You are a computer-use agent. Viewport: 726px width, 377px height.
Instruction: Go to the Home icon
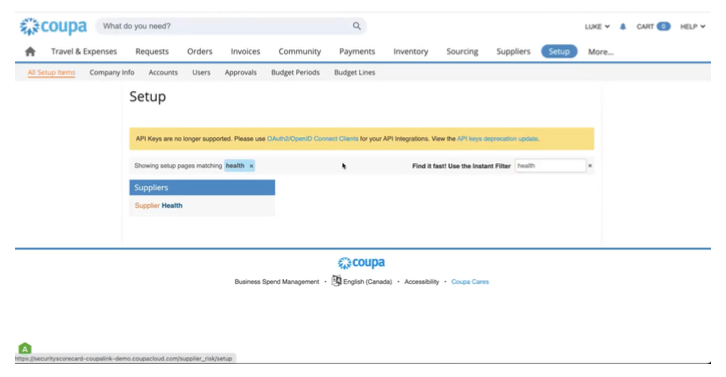(x=30, y=51)
